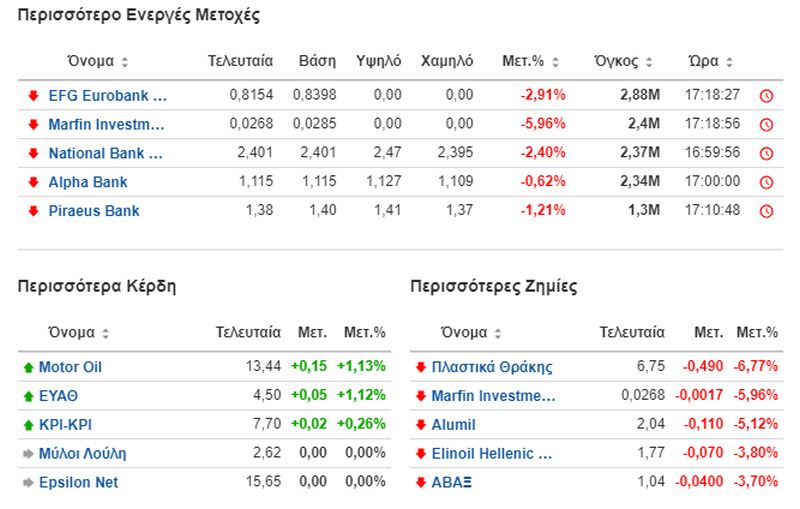This screenshot has height=509, width=800.
Task: Open the ΕΥΑΘ stock page
Action: coord(58,396)
